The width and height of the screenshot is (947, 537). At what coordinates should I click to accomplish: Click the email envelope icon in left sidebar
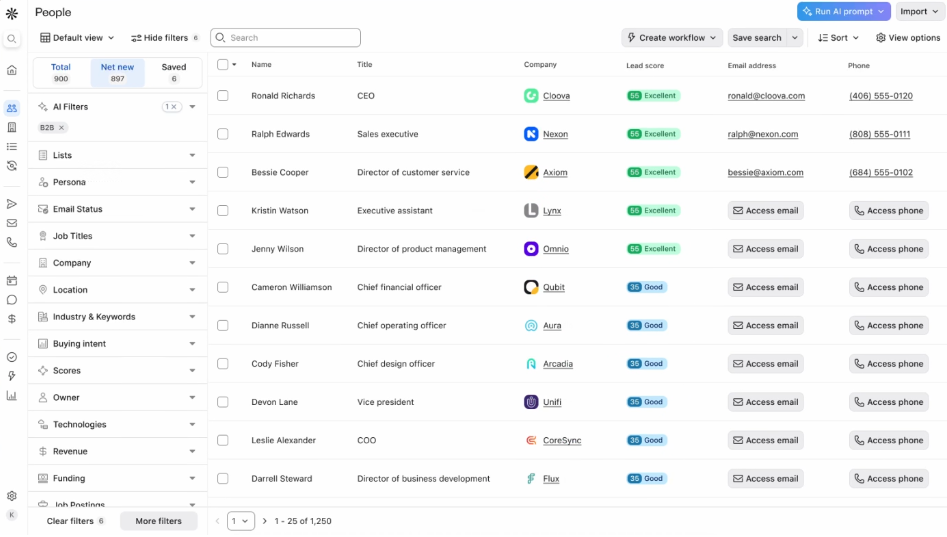click(x=12, y=223)
